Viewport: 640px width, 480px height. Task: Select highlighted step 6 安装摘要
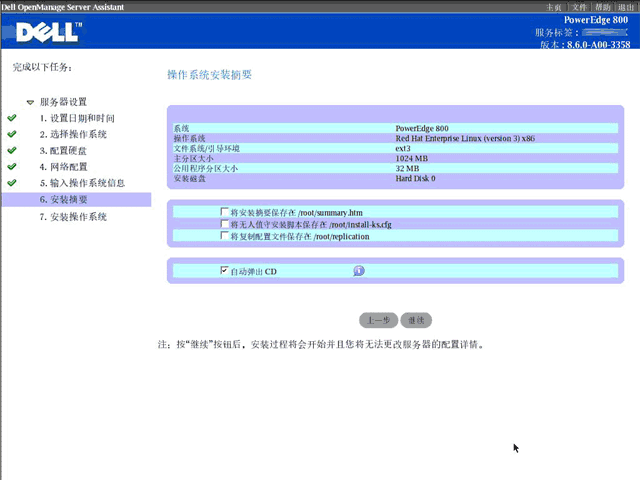(x=76, y=200)
